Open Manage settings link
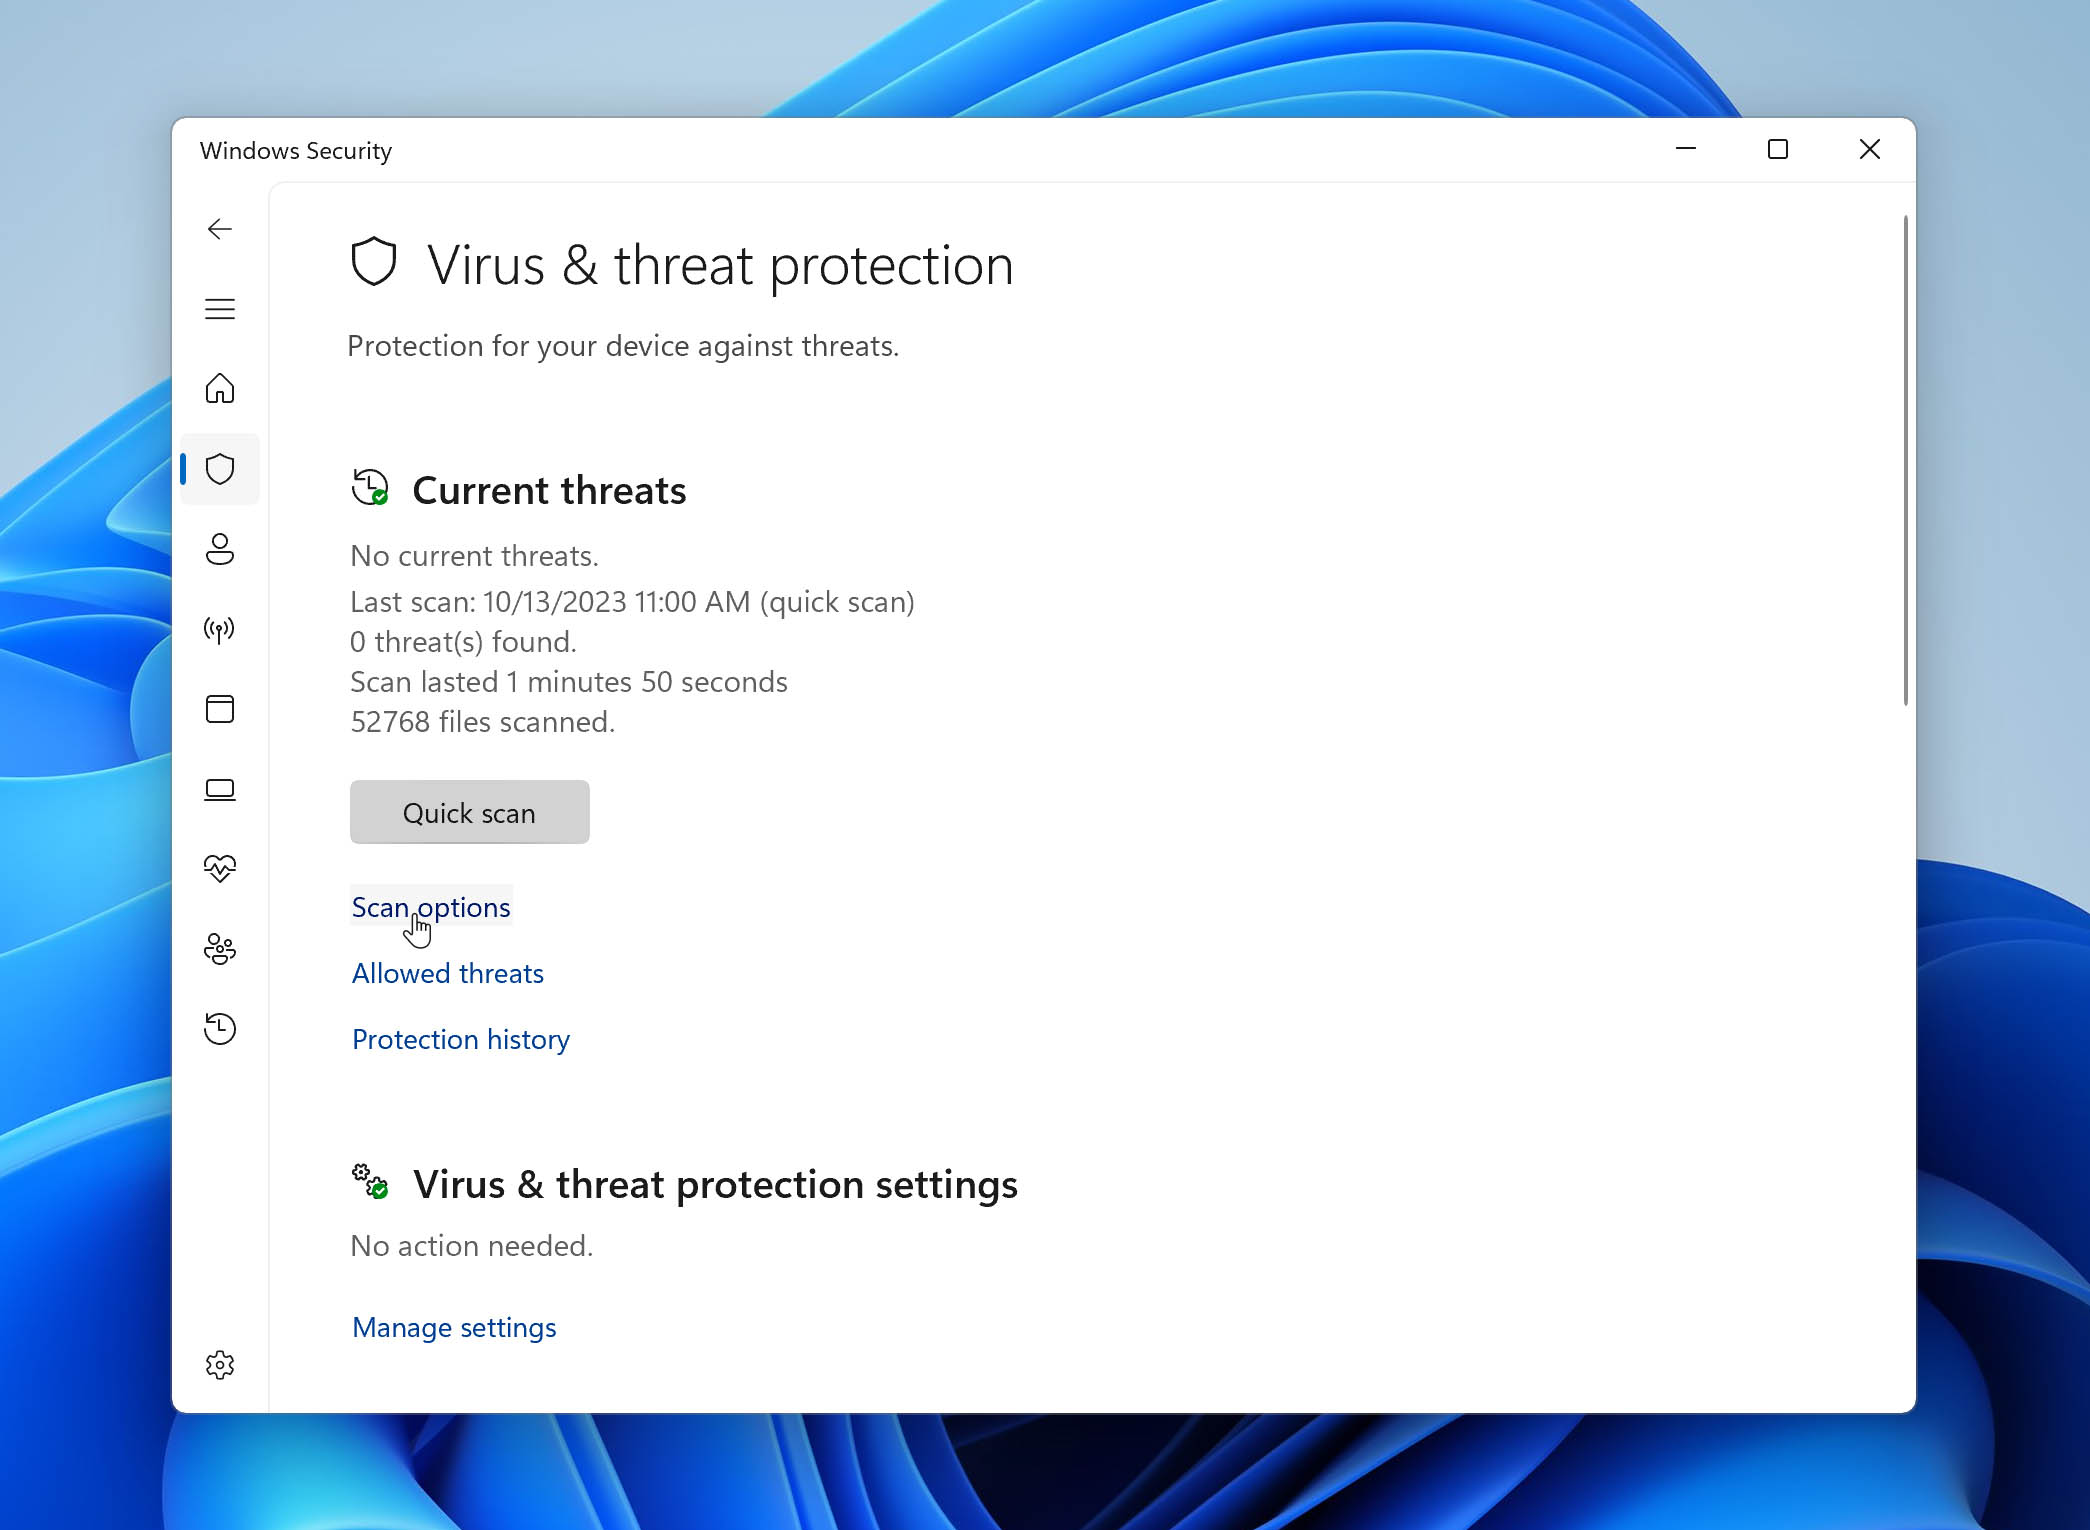2090x1530 pixels. [x=454, y=1327]
